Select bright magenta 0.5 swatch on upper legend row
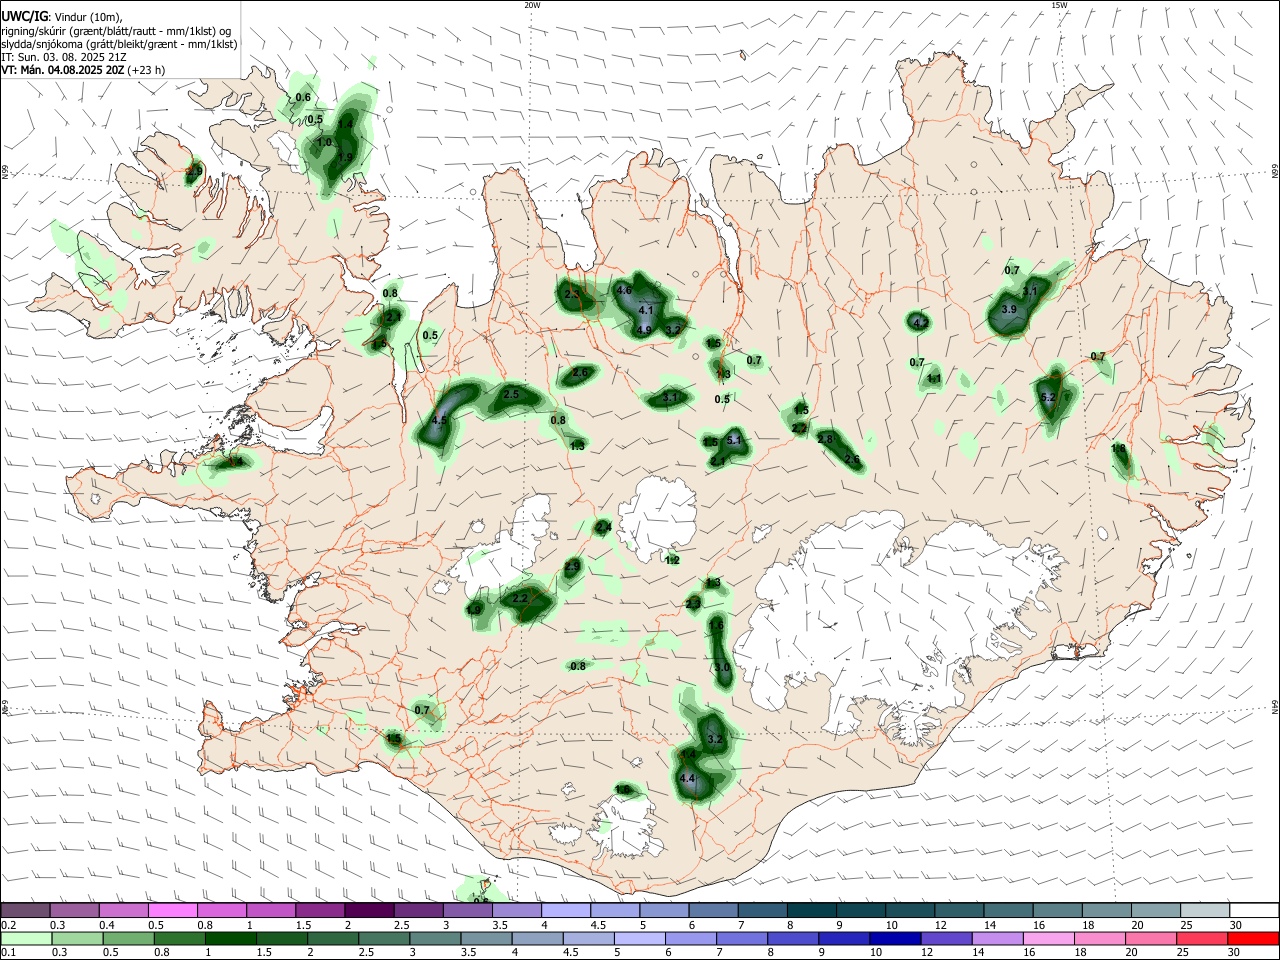1280x960 pixels. [172, 910]
